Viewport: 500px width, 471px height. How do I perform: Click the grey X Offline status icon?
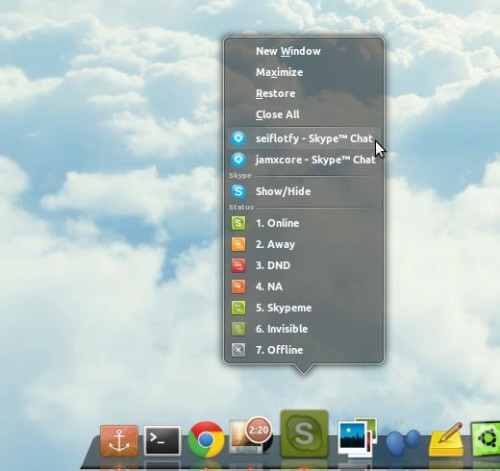238,350
